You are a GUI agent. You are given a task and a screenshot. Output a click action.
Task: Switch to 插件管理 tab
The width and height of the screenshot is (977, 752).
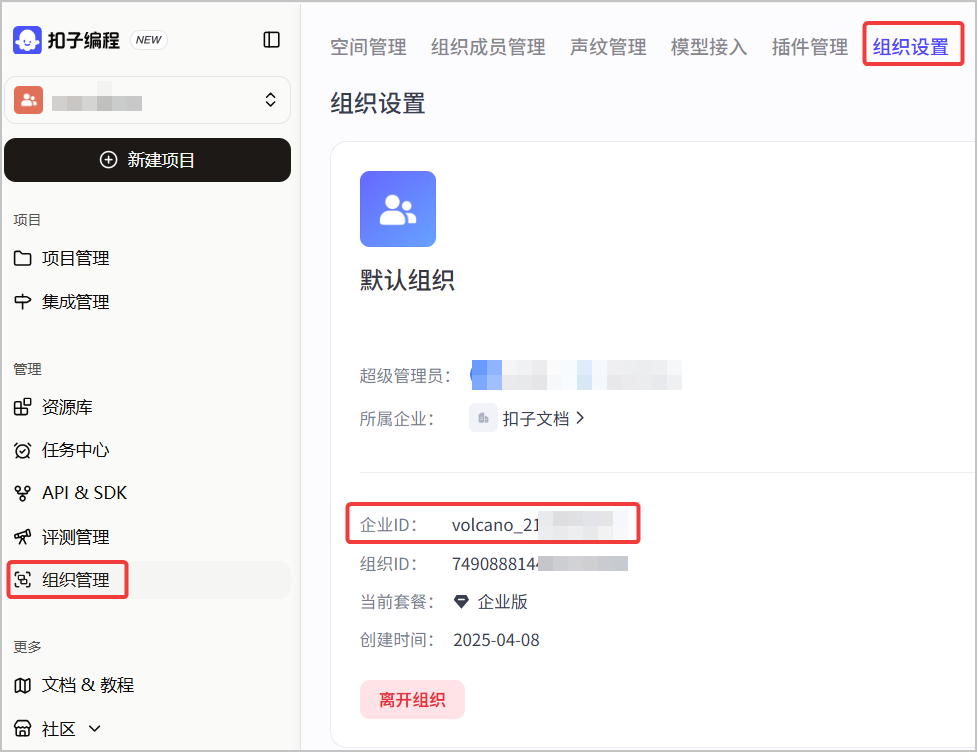[809, 47]
